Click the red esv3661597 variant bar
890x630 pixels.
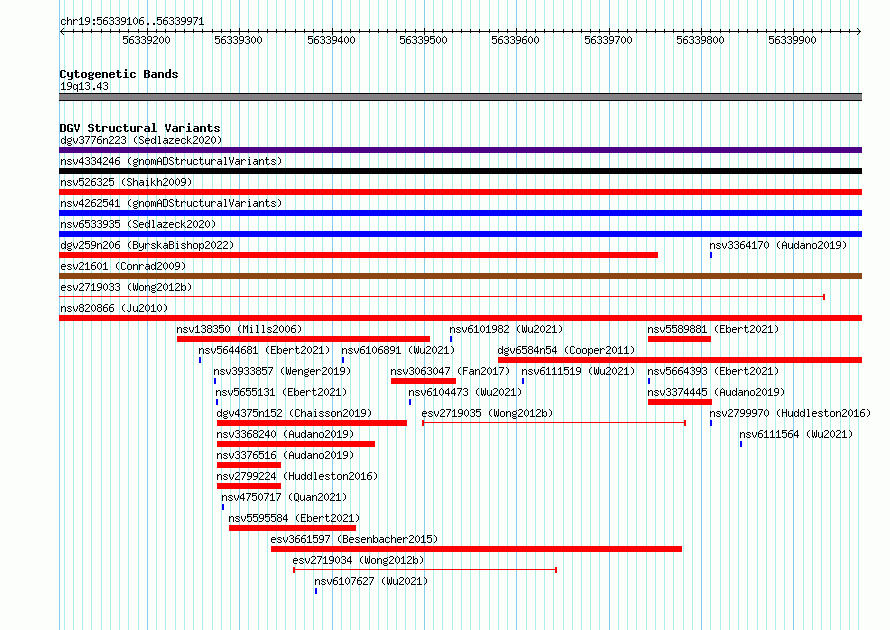[476, 549]
